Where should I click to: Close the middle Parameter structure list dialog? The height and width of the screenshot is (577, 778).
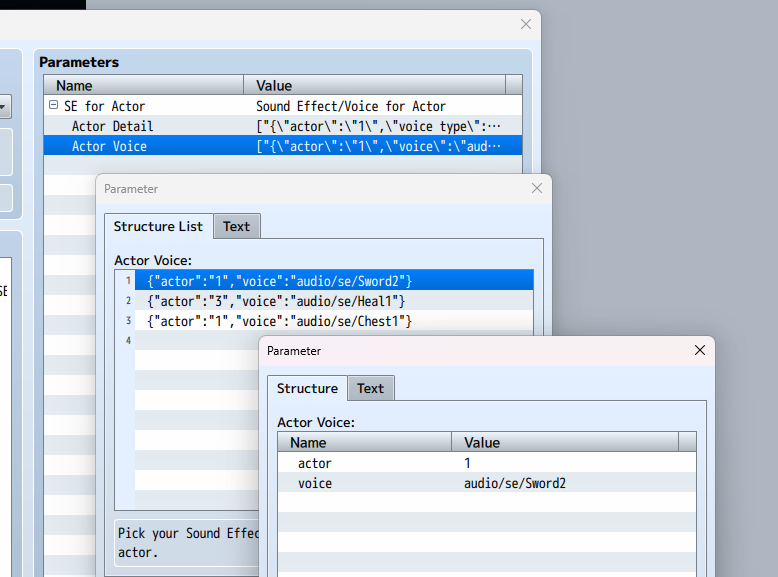[537, 188]
